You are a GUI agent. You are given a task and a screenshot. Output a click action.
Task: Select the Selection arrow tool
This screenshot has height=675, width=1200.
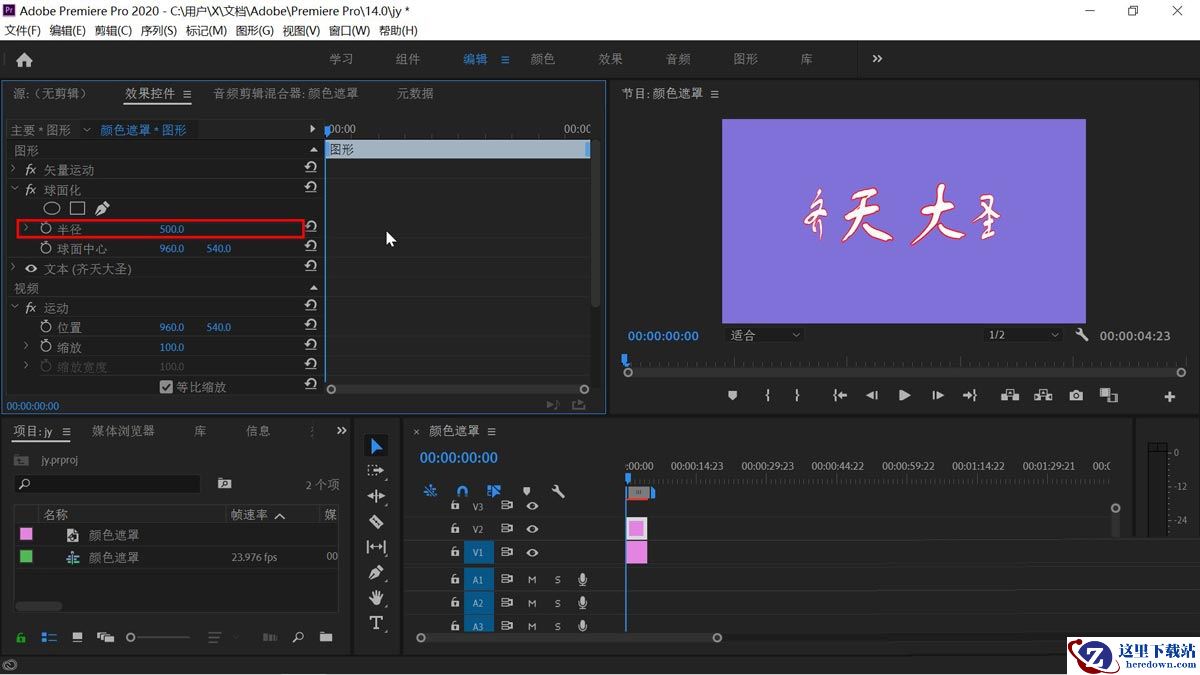376,446
